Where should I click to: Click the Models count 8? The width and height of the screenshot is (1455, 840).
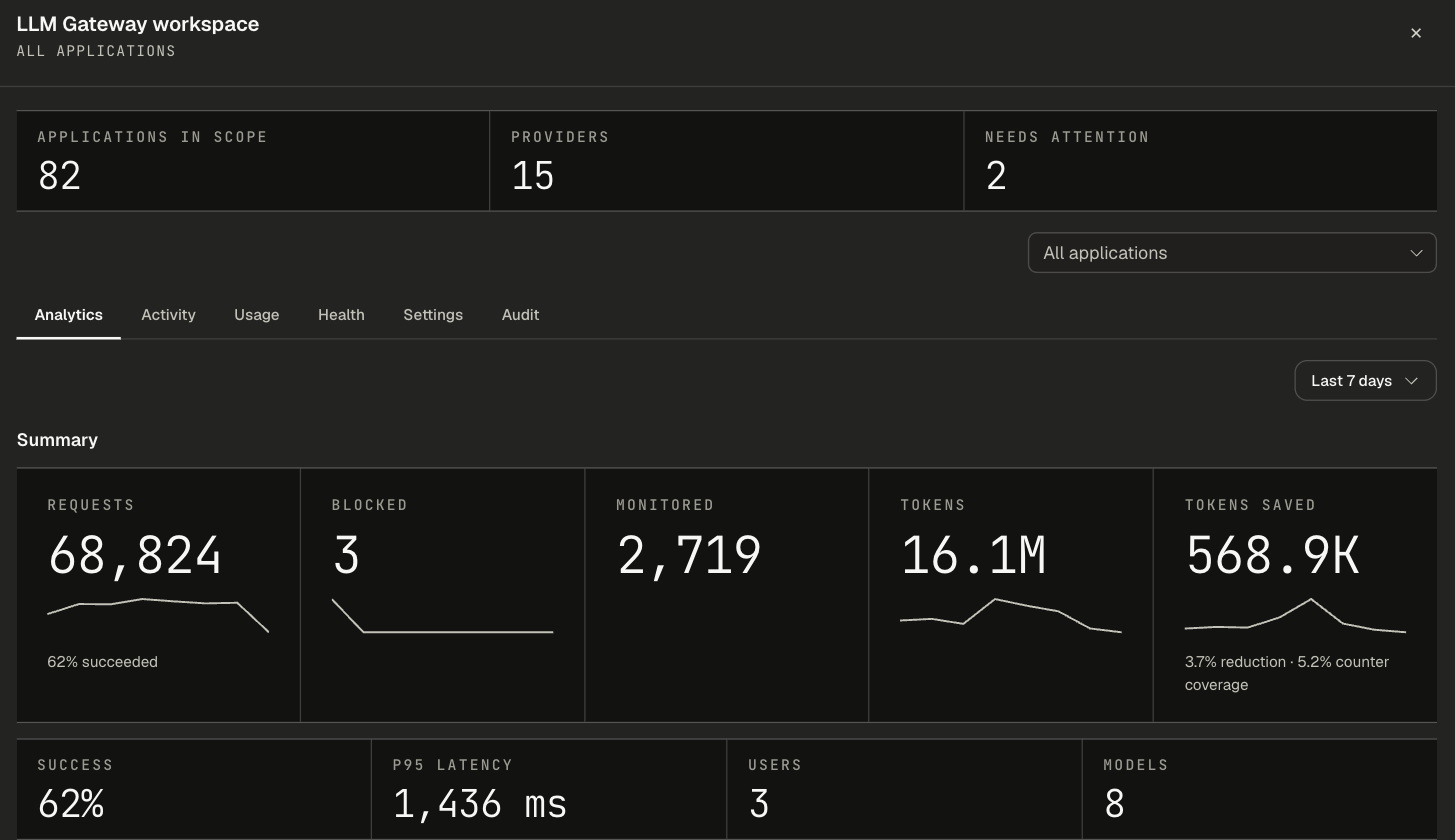click(x=1115, y=804)
